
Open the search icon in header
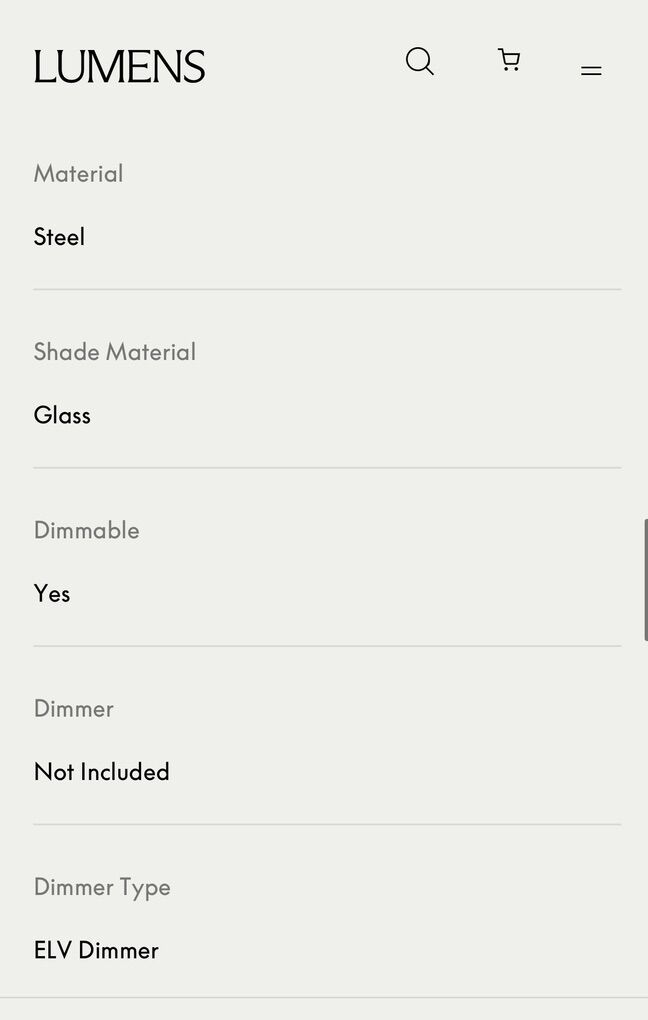click(420, 62)
